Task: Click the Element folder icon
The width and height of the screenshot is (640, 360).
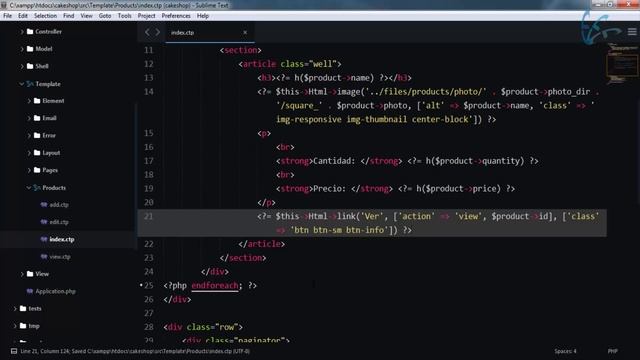Action: (37, 100)
